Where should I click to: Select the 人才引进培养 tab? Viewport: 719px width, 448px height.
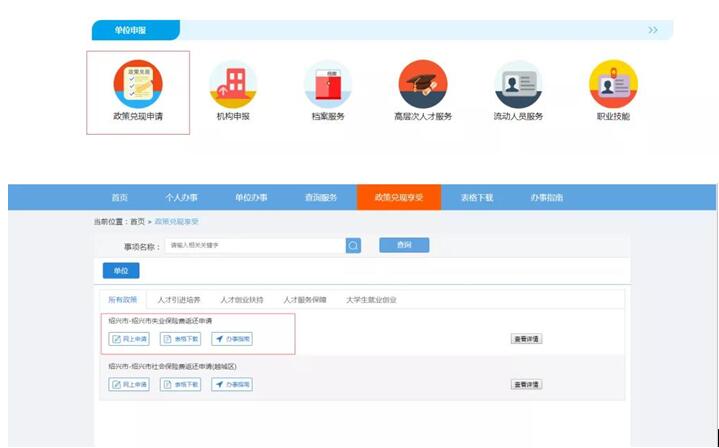coord(179,299)
